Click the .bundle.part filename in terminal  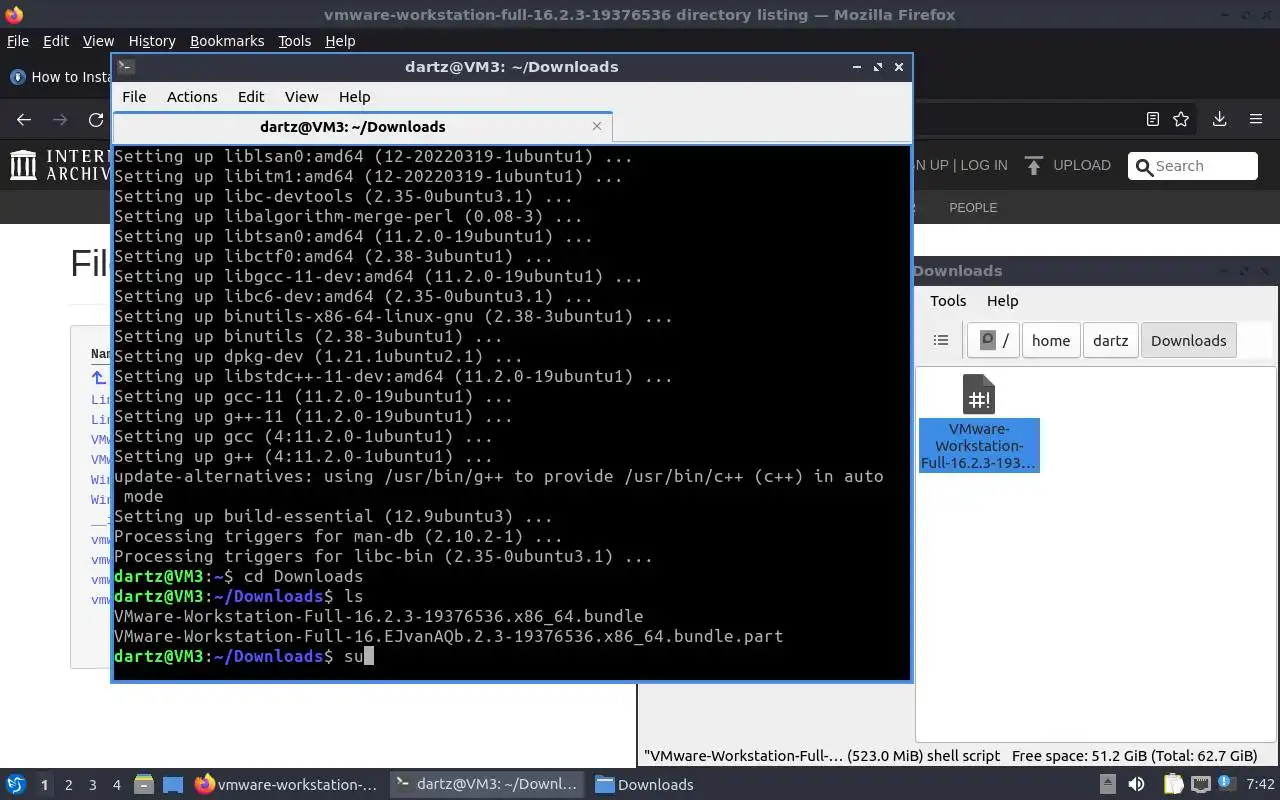coord(448,636)
